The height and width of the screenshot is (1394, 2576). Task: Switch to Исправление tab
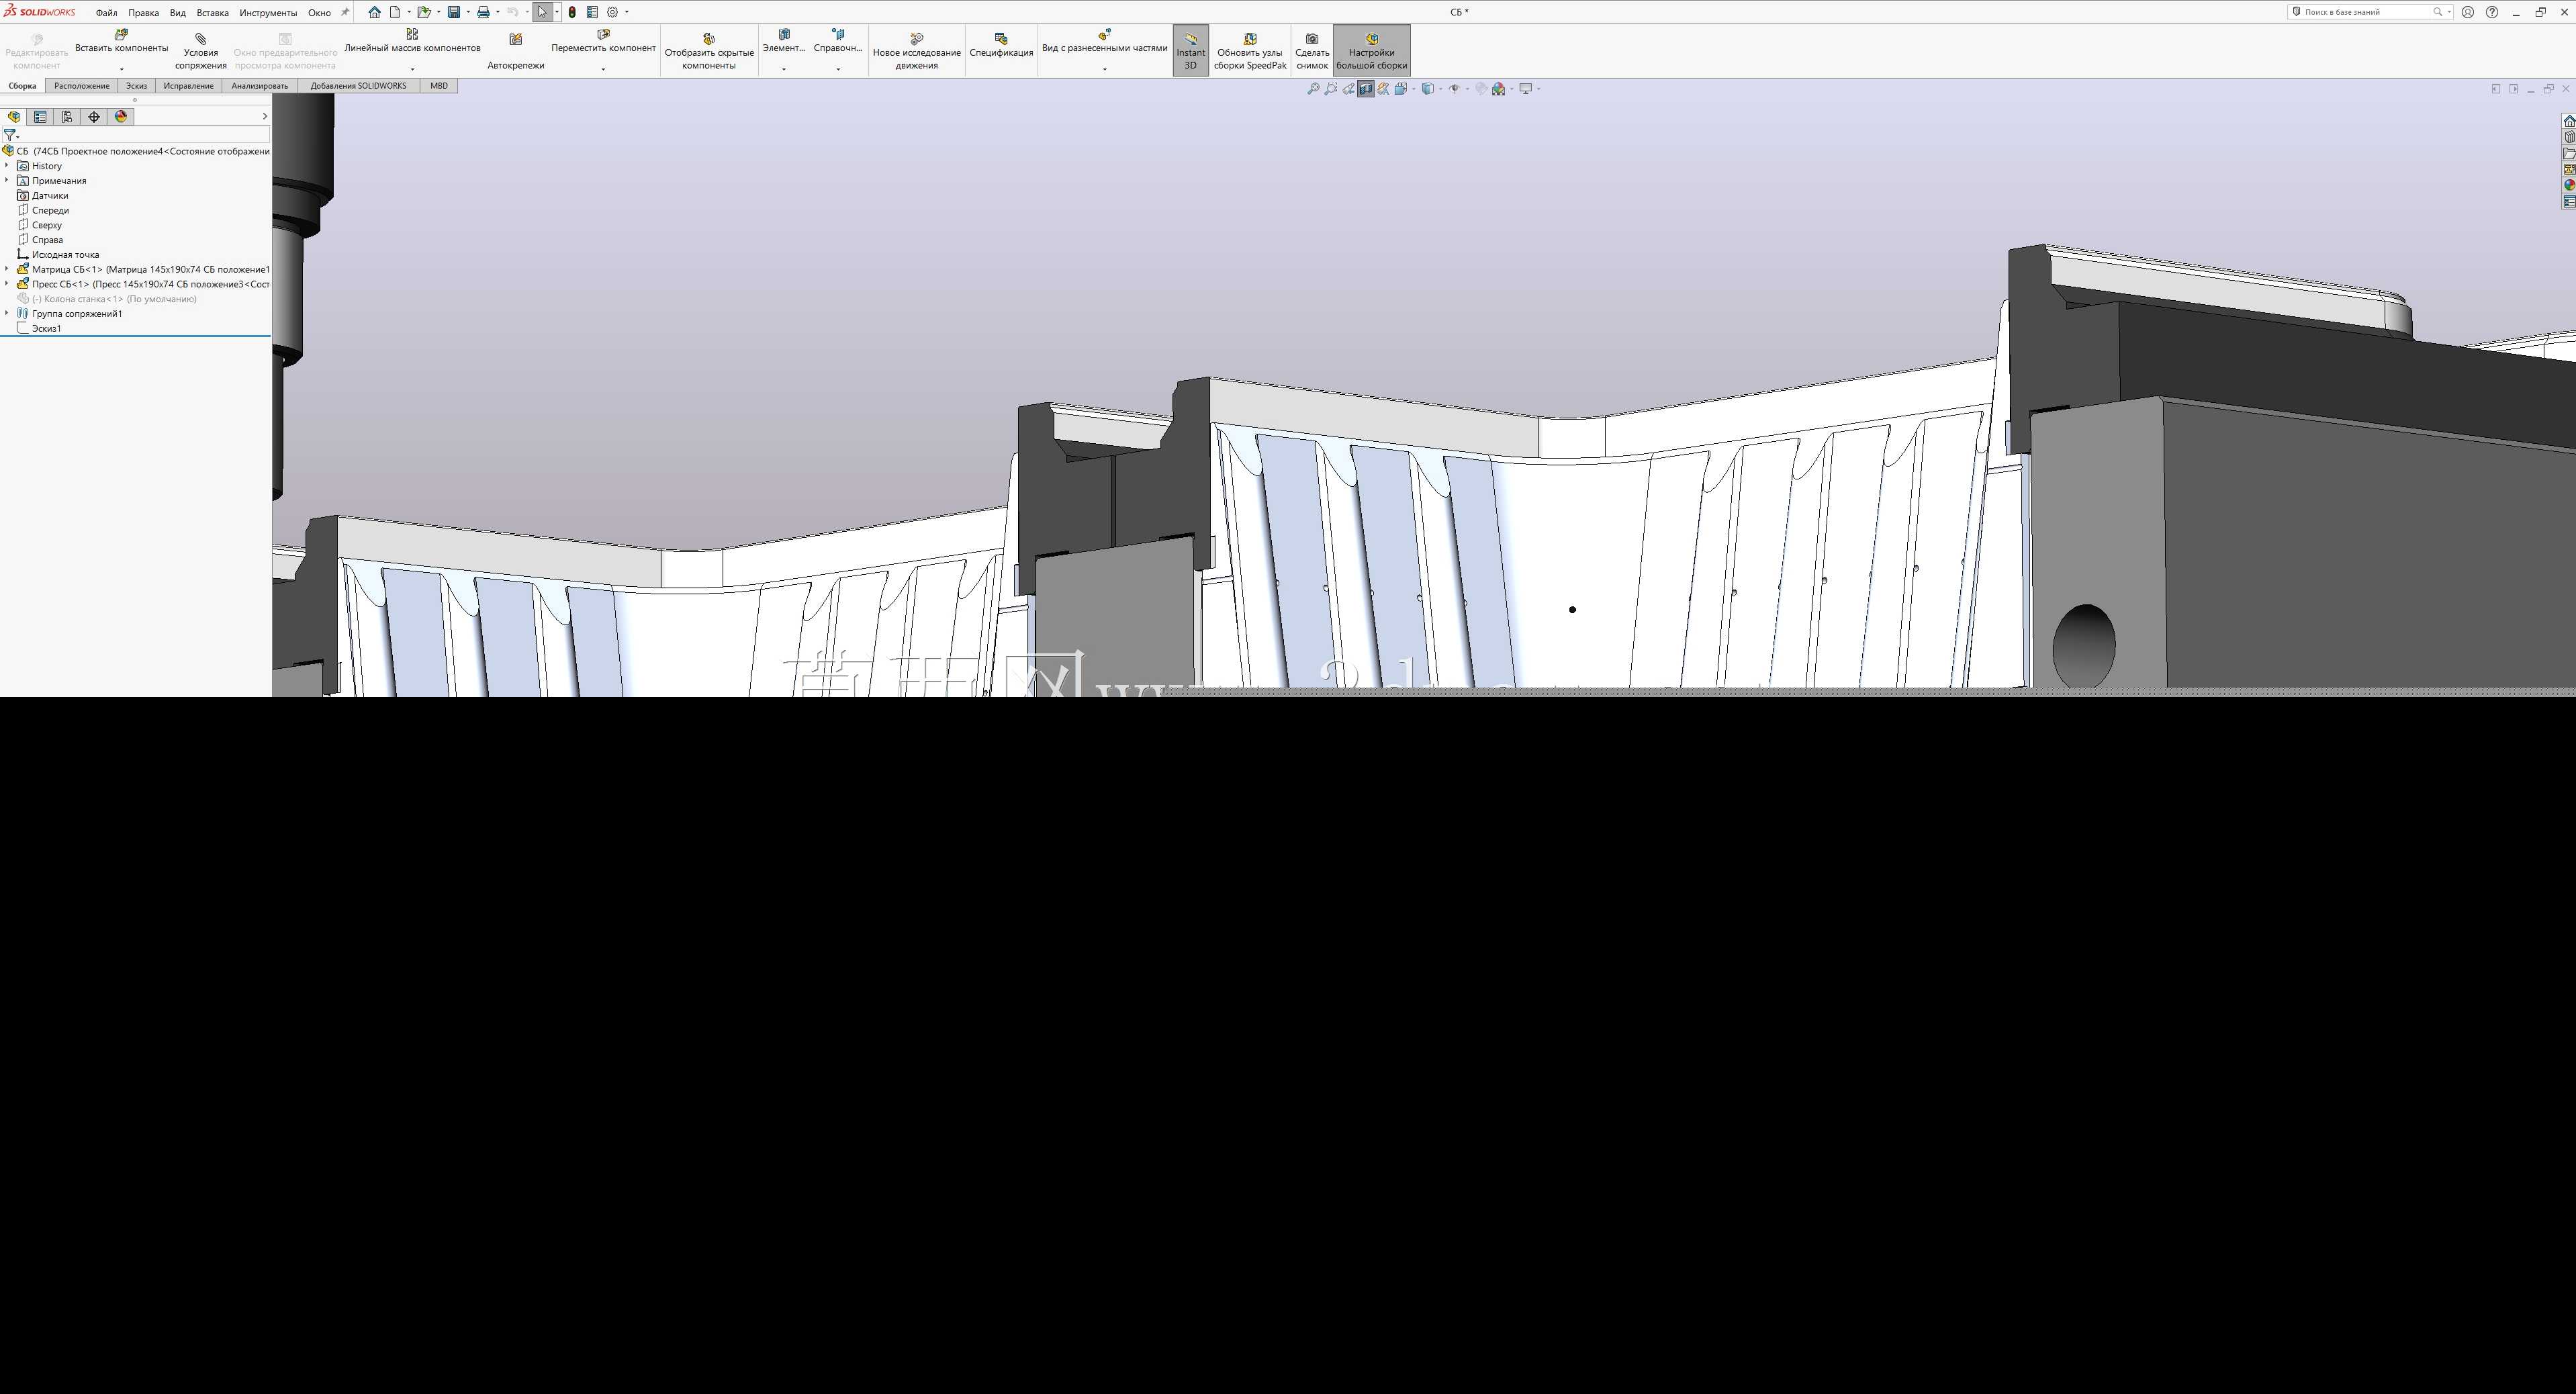click(189, 86)
